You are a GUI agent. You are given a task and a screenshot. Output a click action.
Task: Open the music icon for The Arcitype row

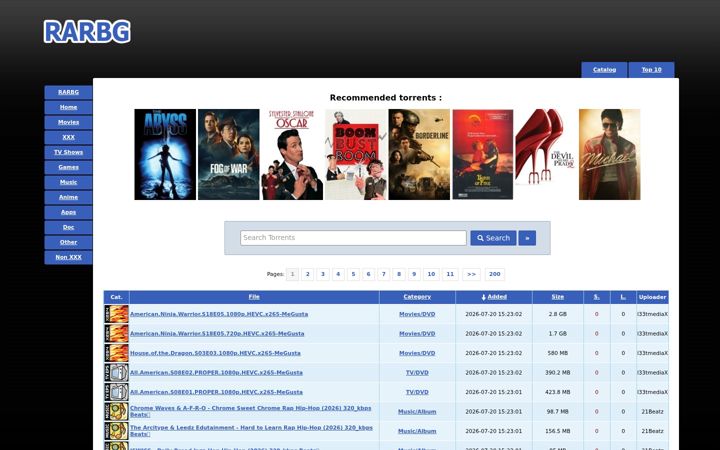click(117, 431)
